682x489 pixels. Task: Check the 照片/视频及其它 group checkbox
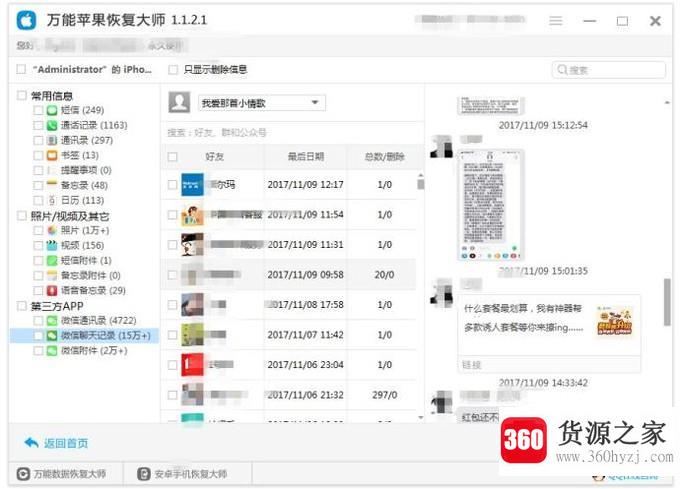click(x=22, y=216)
